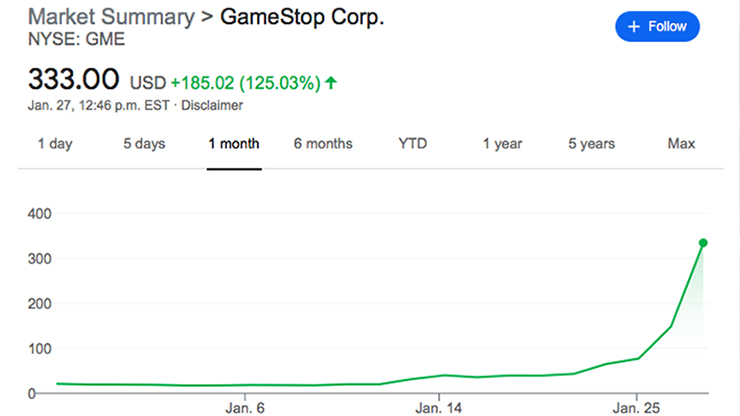This screenshot has width=740, height=416.
Task: Open the Disclaimer link
Action: coord(212,105)
